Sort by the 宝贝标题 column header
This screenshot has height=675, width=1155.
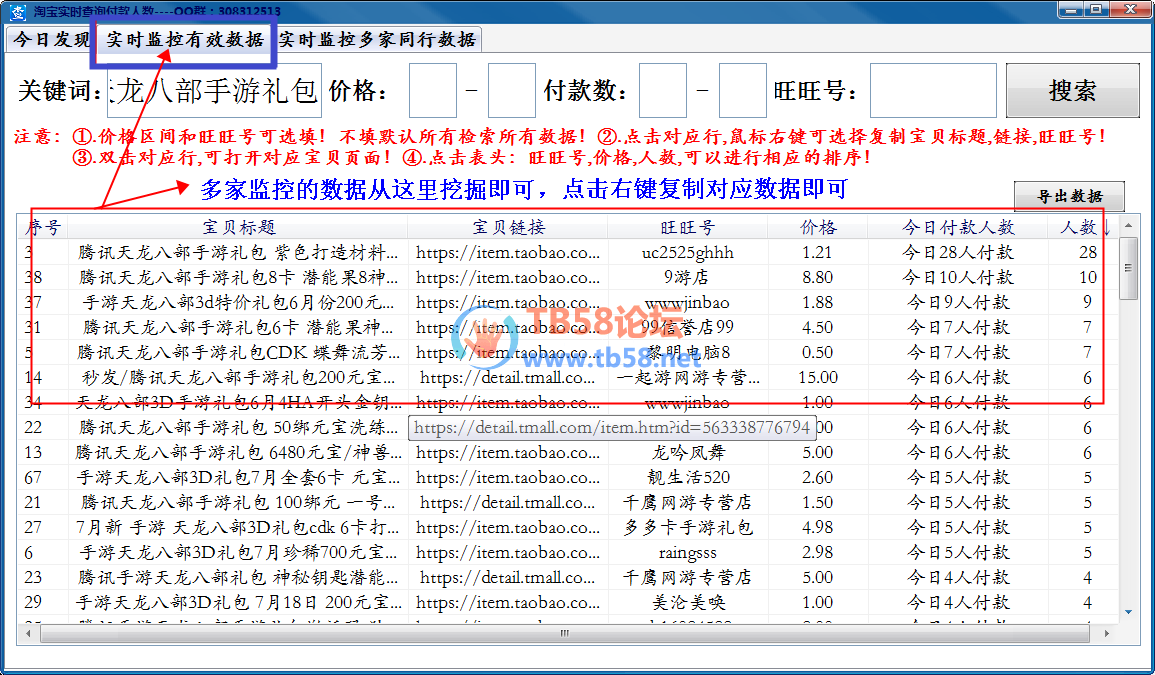click(238, 227)
